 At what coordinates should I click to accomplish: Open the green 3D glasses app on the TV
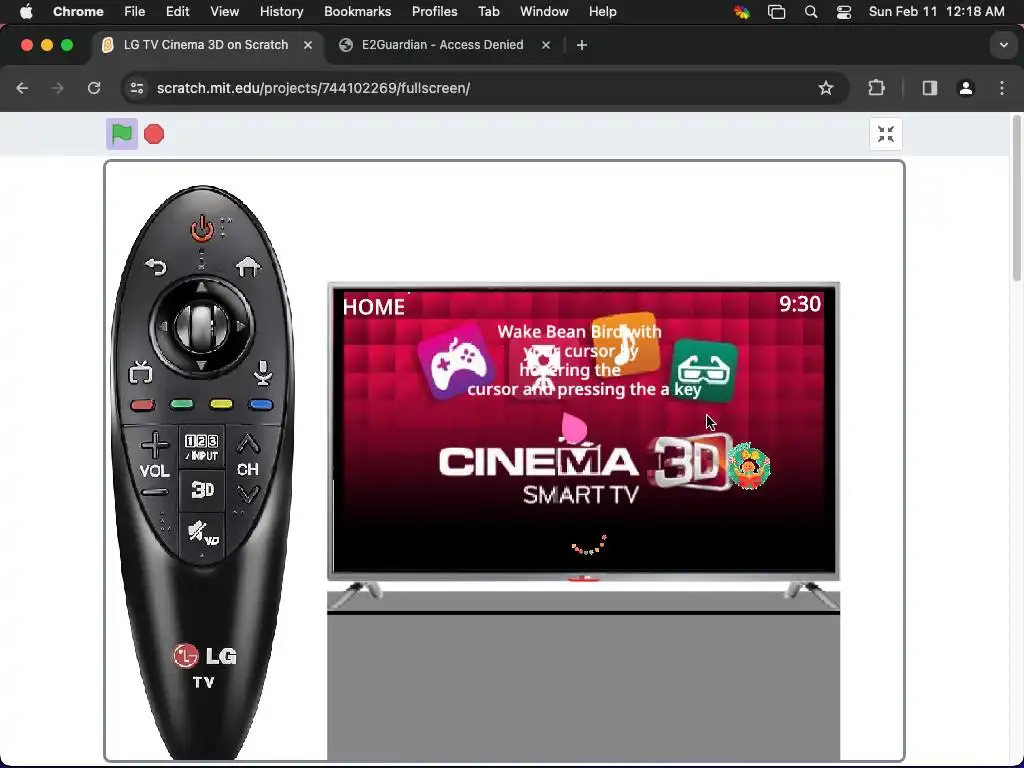point(704,370)
